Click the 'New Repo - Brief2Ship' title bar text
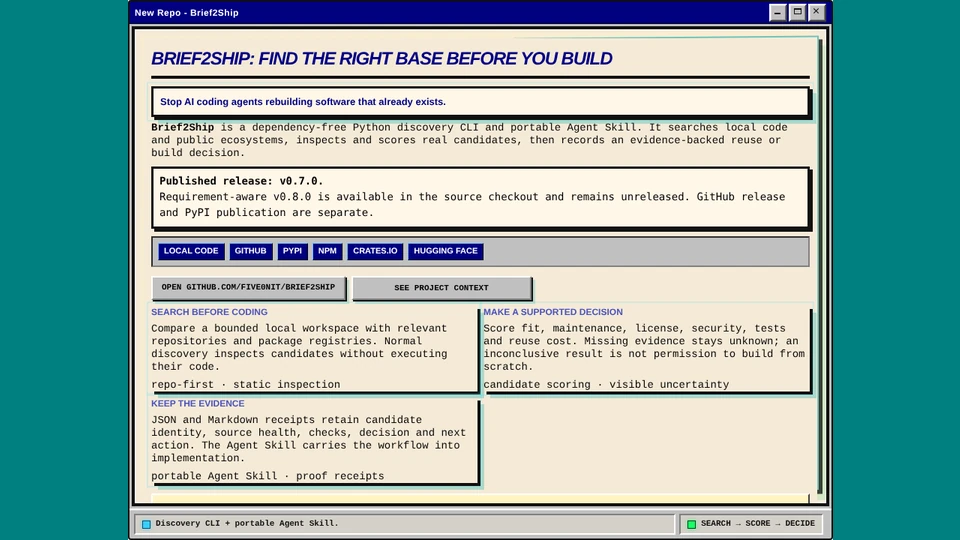Viewport: 960px width, 540px height. [187, 13]
